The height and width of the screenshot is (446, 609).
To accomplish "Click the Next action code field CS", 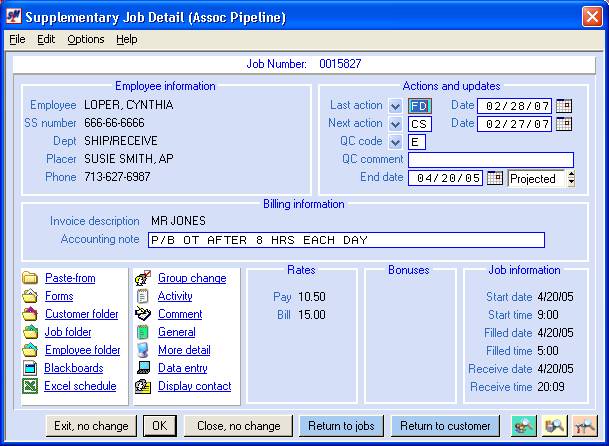I will 419,124.
